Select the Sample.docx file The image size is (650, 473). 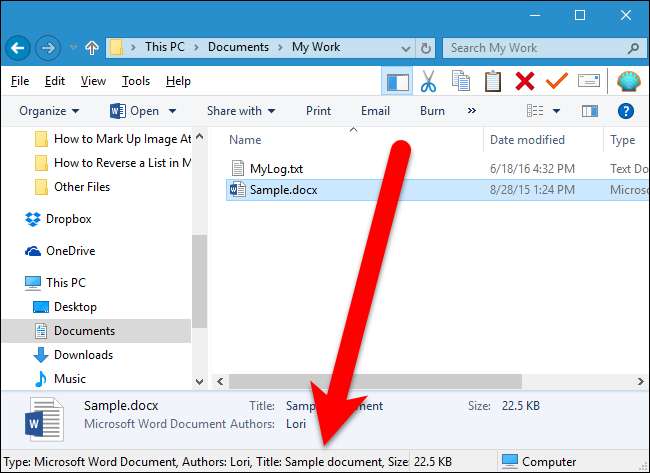[x=437, y=190]
